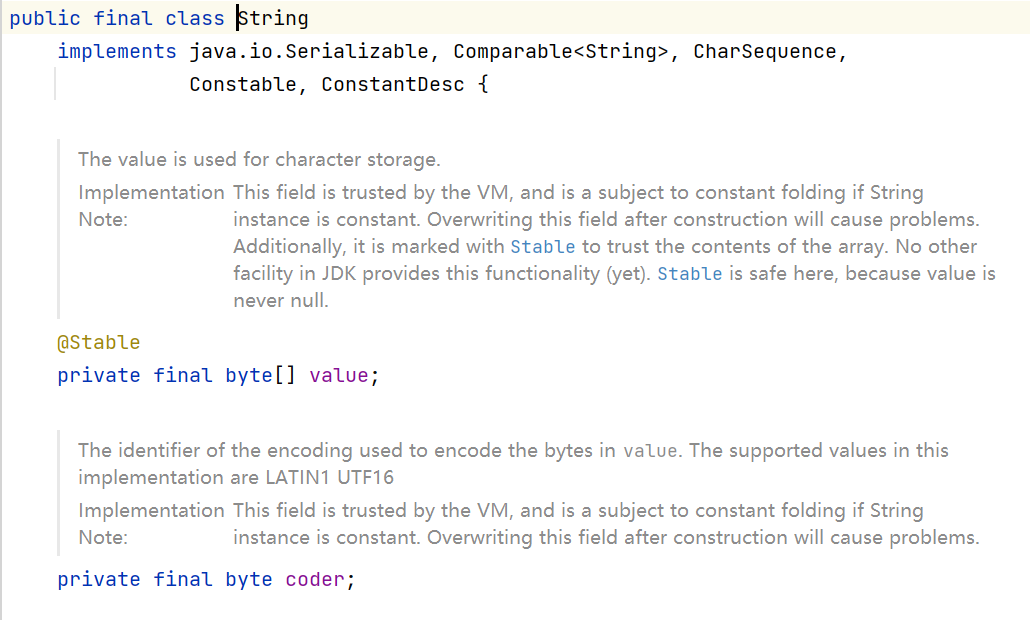The height and width of the screenshot is (620, 1030).
Task: Click the value field name in its declaration
Action: 339,376
